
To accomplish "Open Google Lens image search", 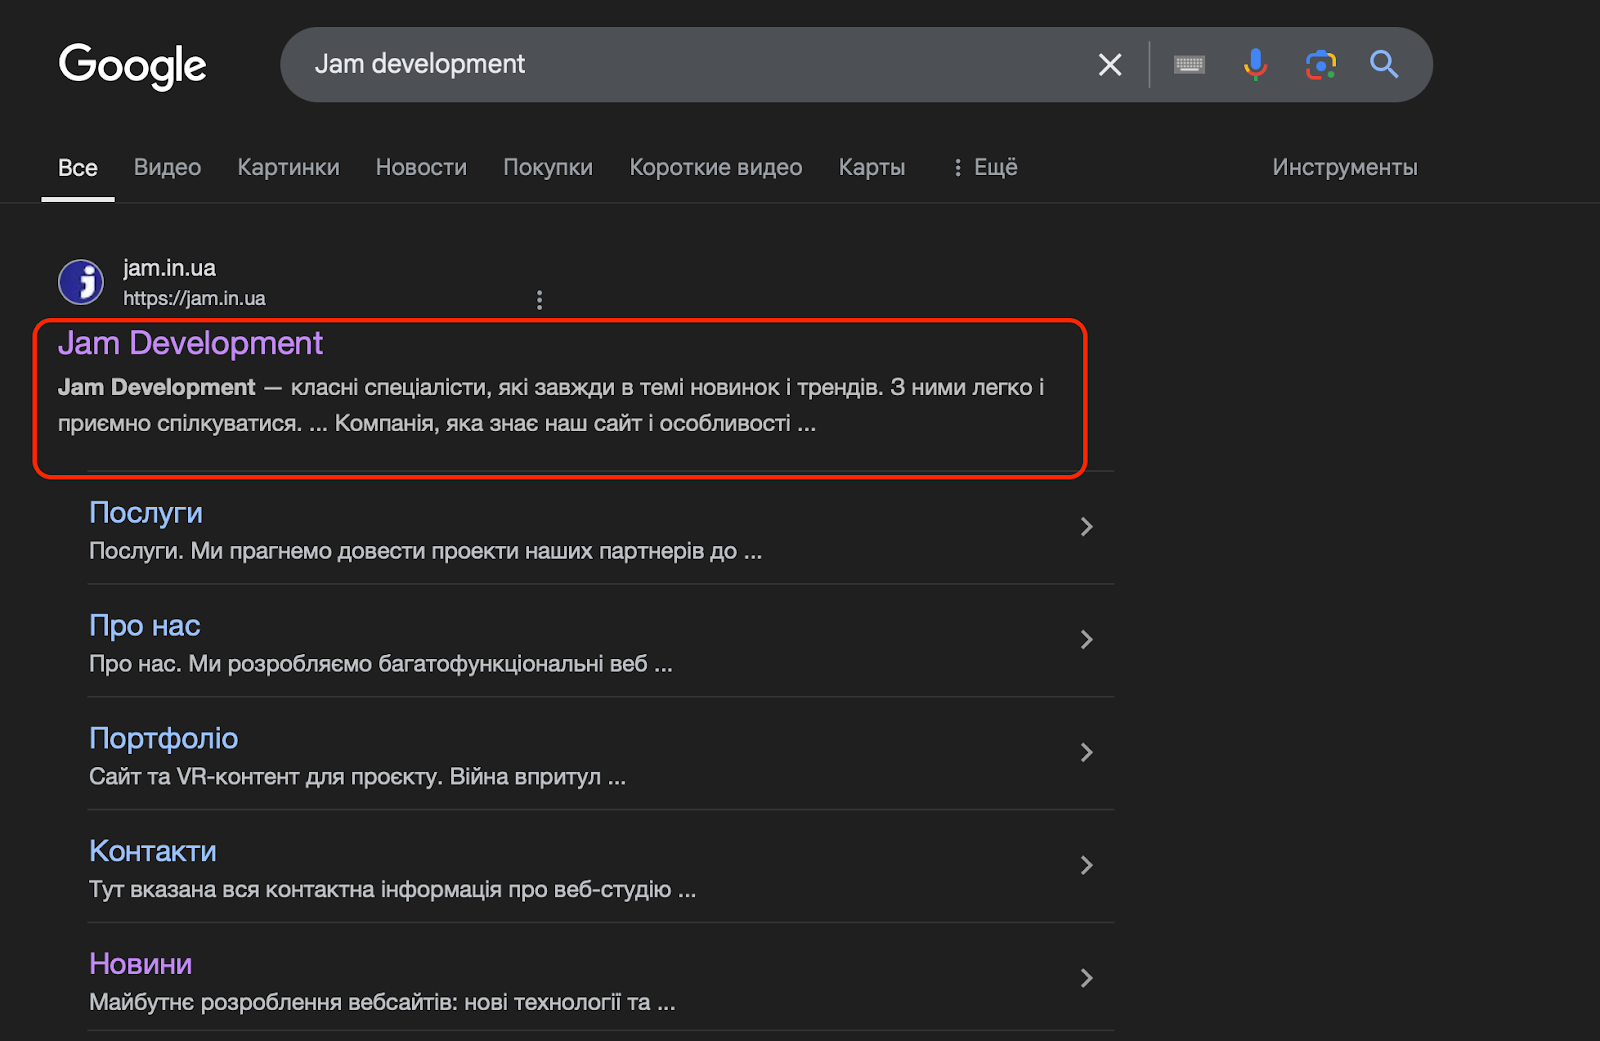I will click(1320, 65).
